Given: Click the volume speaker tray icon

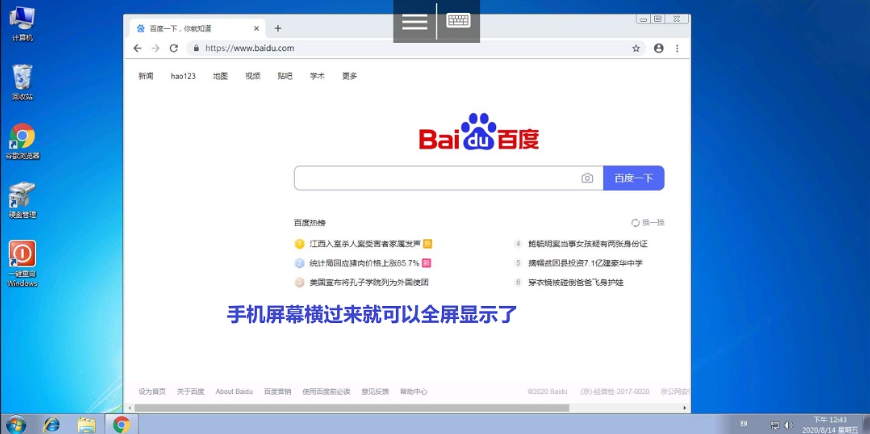Looking at the screenshot, I should click(x=788, y=425).
